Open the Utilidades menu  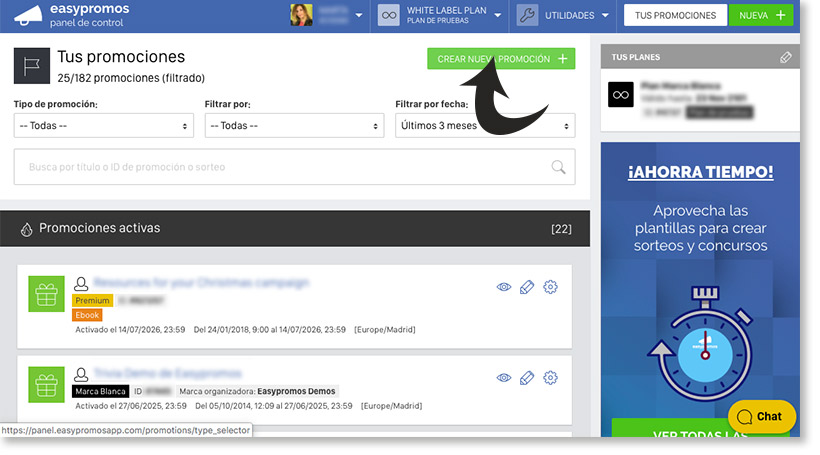[577, 16]
